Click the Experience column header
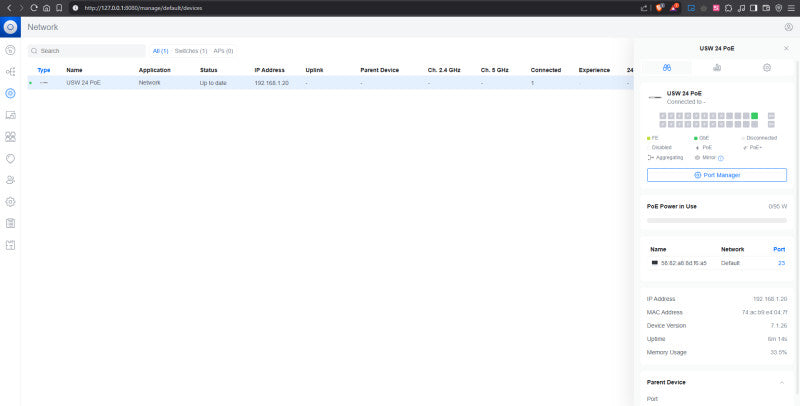The width and height of the screenshot is (800, 406). pyautogui.click(x=594, y=70)
